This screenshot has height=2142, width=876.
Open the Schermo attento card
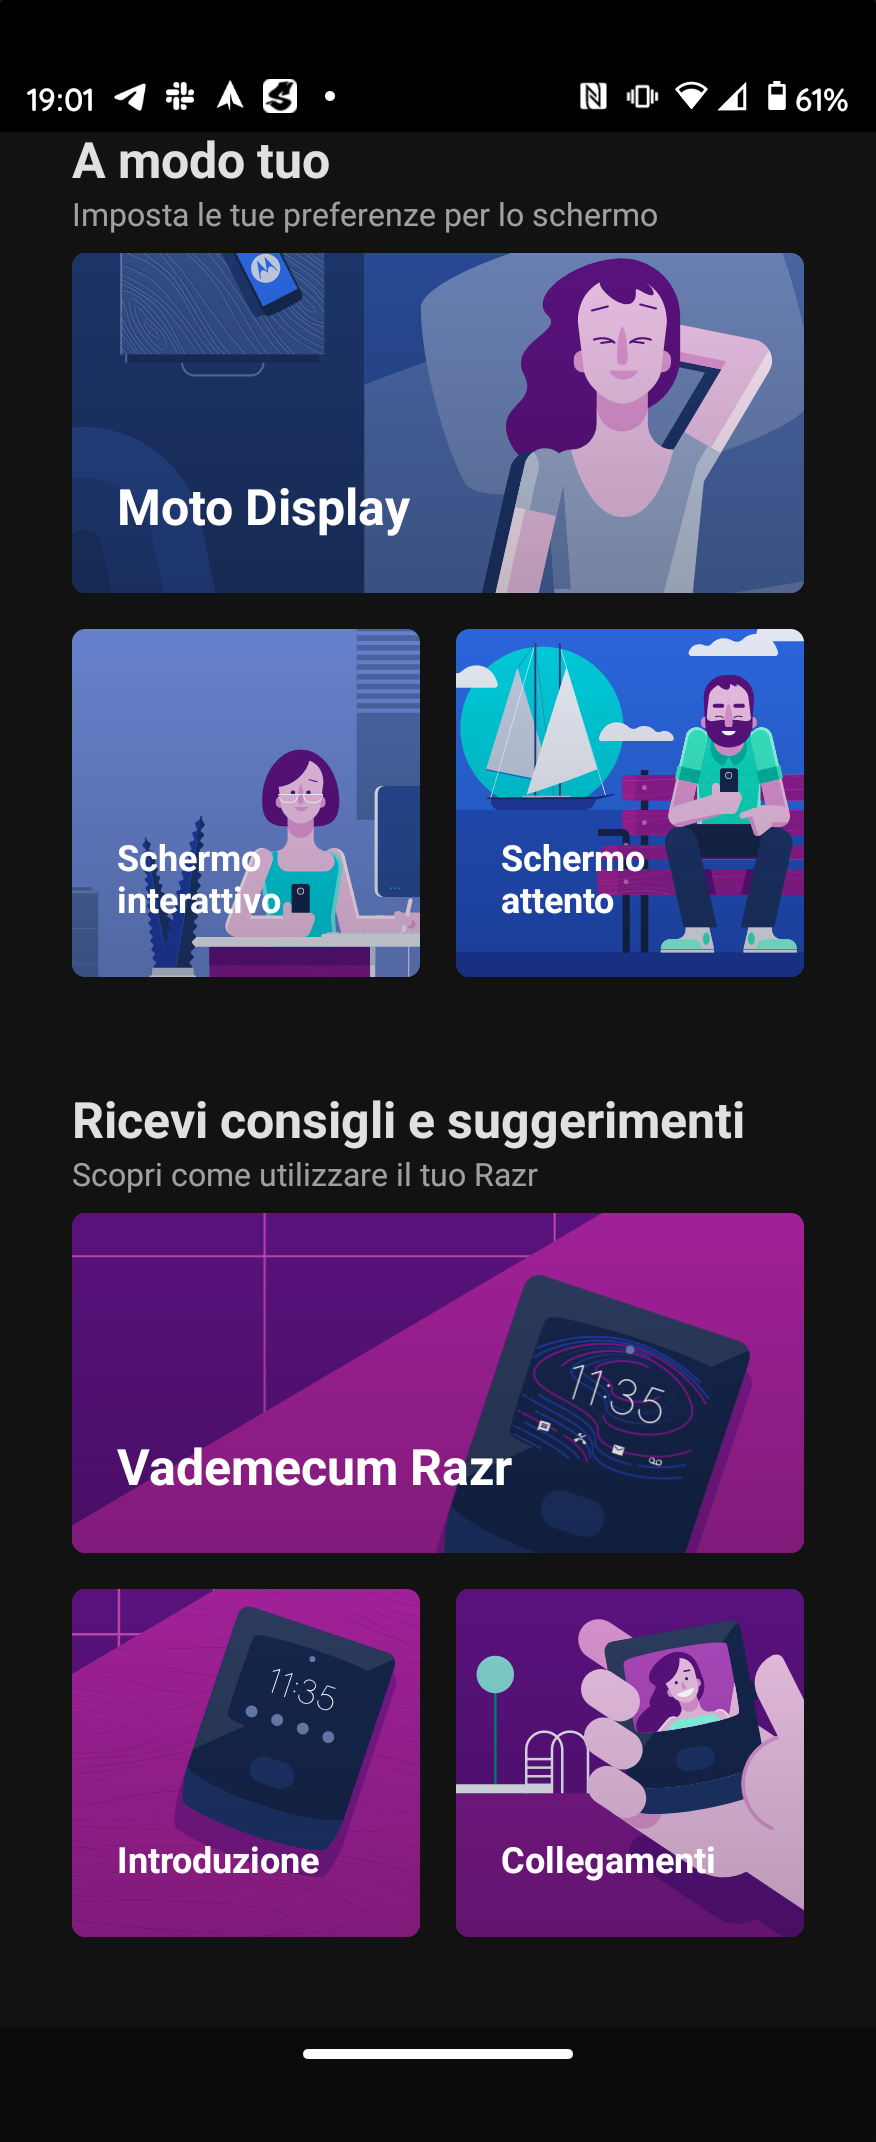tap(630, 803)
